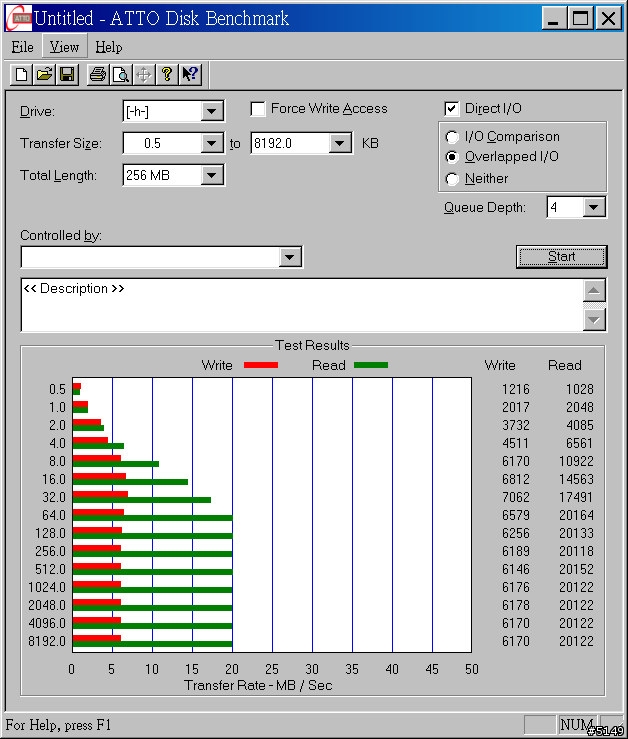Click the New document toolbar icon
This screenshot has width=628, height=739.
pyautogui.click(x=21, y=74)
